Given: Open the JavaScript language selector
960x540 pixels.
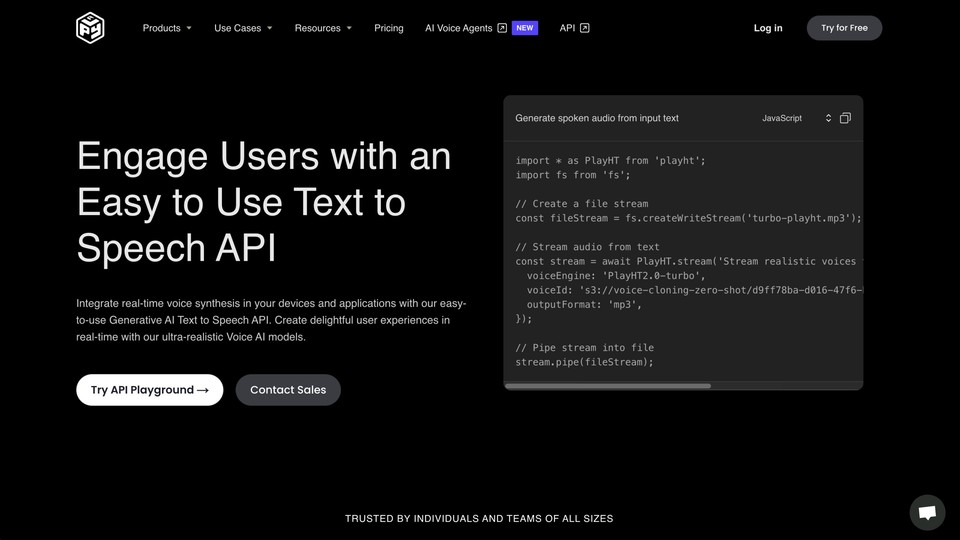Looking at the screenshot, I should [797, 118].
